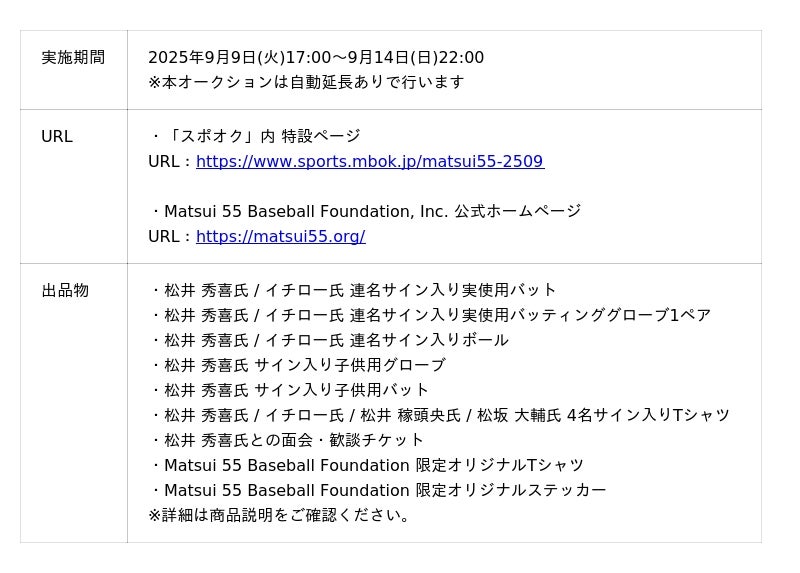Select the 4名サイン入りTシャツ item line
The height and width of the screenshot is (573, 800).
click(439, 416)
